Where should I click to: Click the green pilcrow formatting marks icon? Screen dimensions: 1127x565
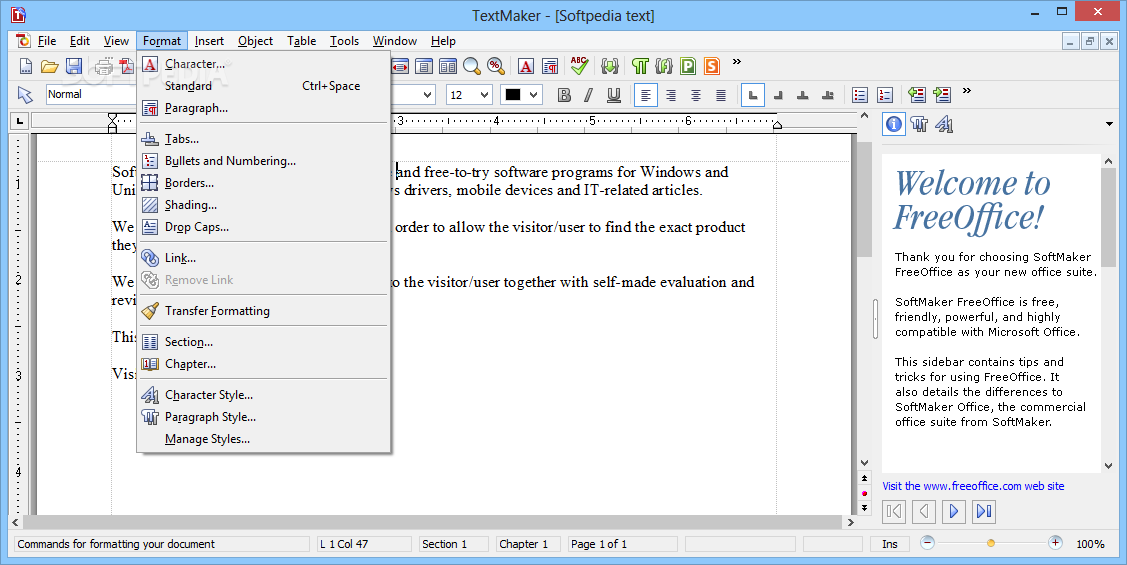point(640,67)
